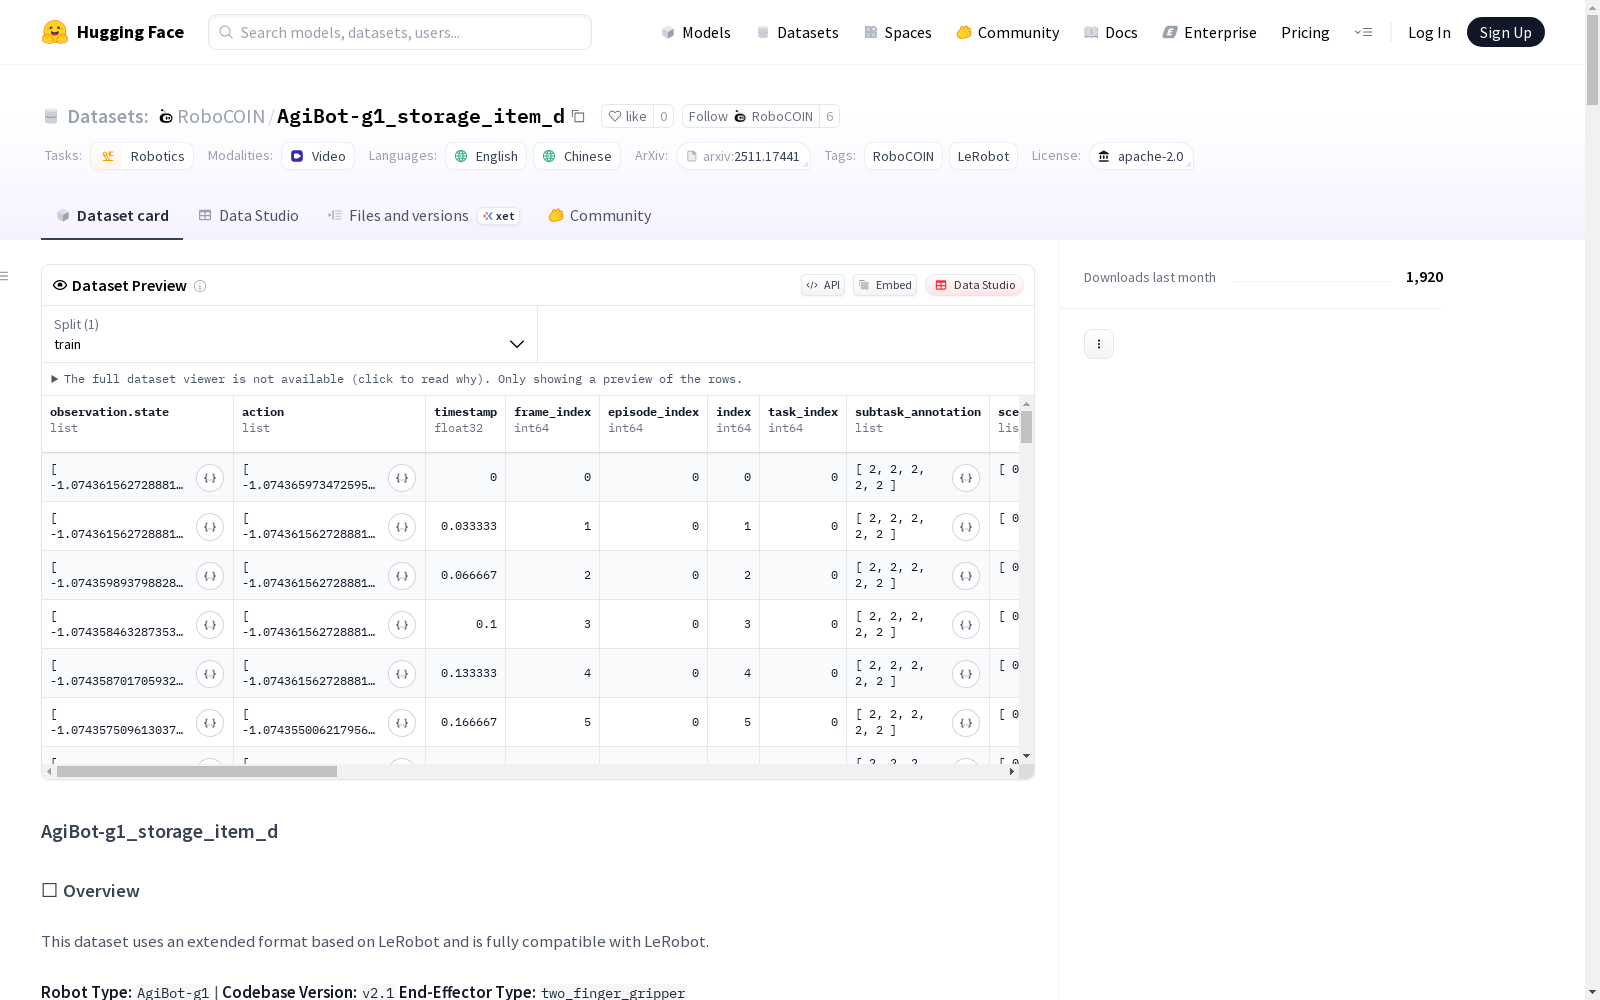Copy the dataset name to clipboard

click(x=578, y=116)
